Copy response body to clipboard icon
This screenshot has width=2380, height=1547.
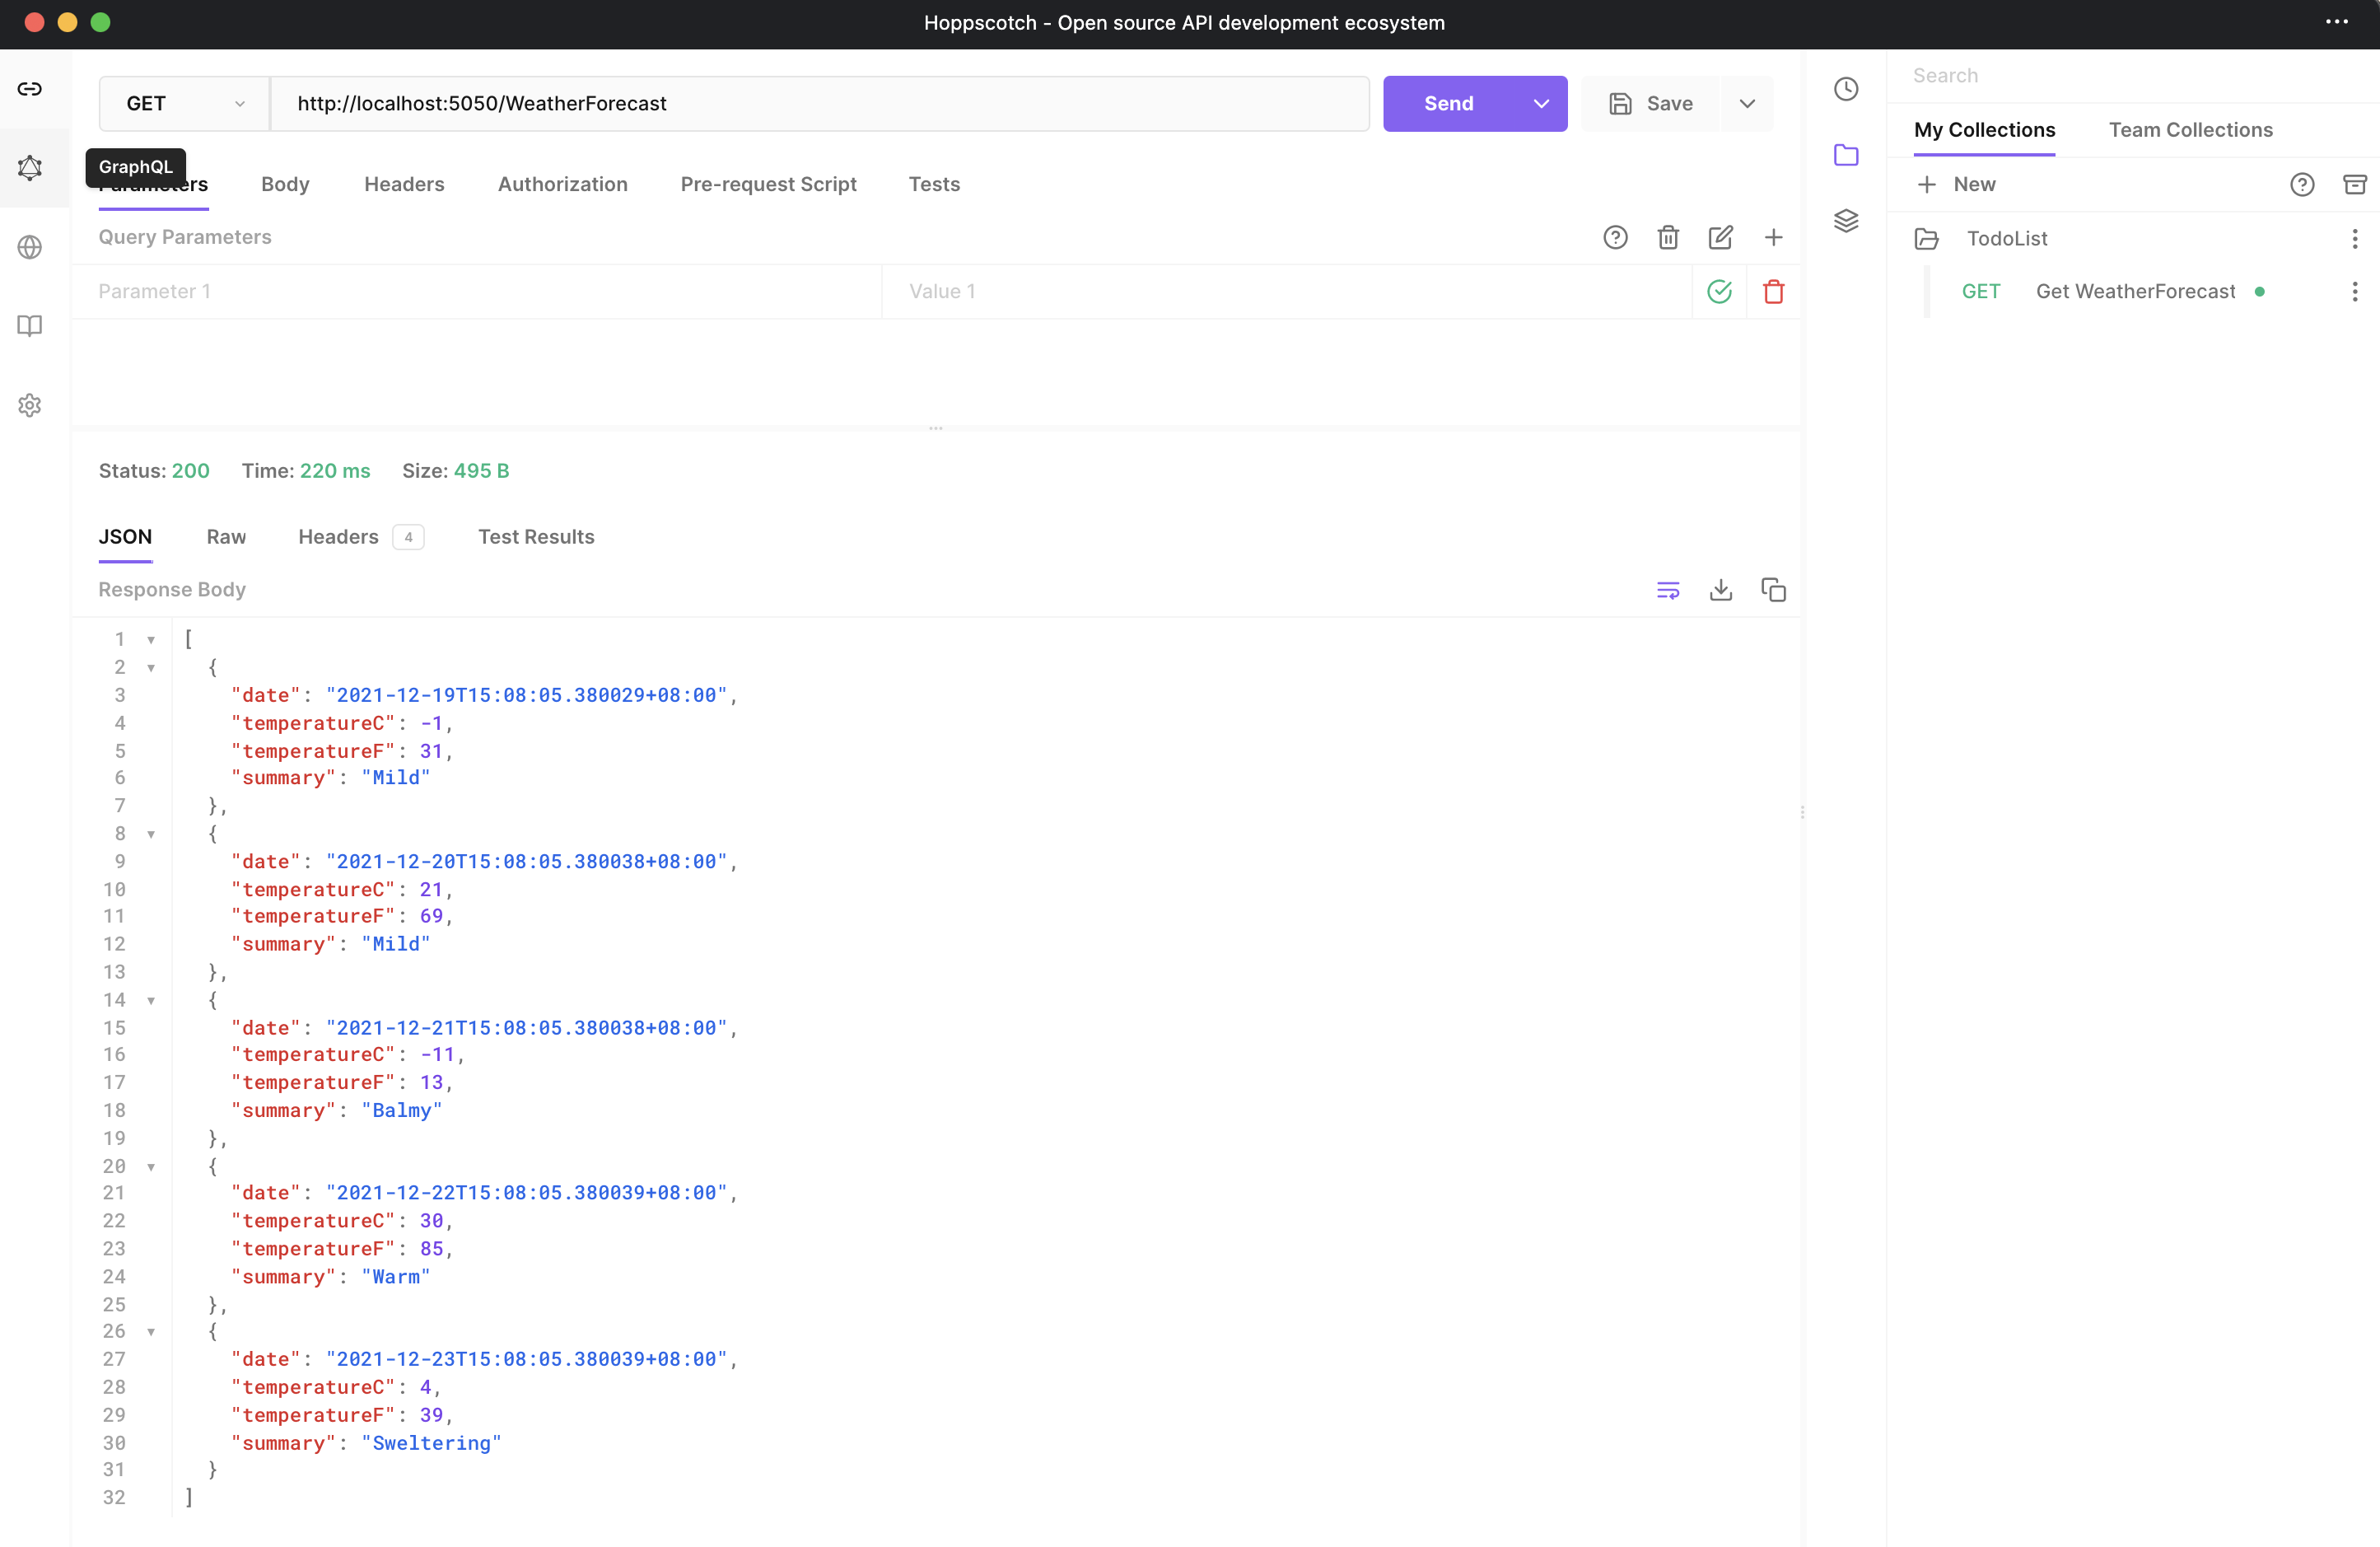click(x=1773, y=590)
